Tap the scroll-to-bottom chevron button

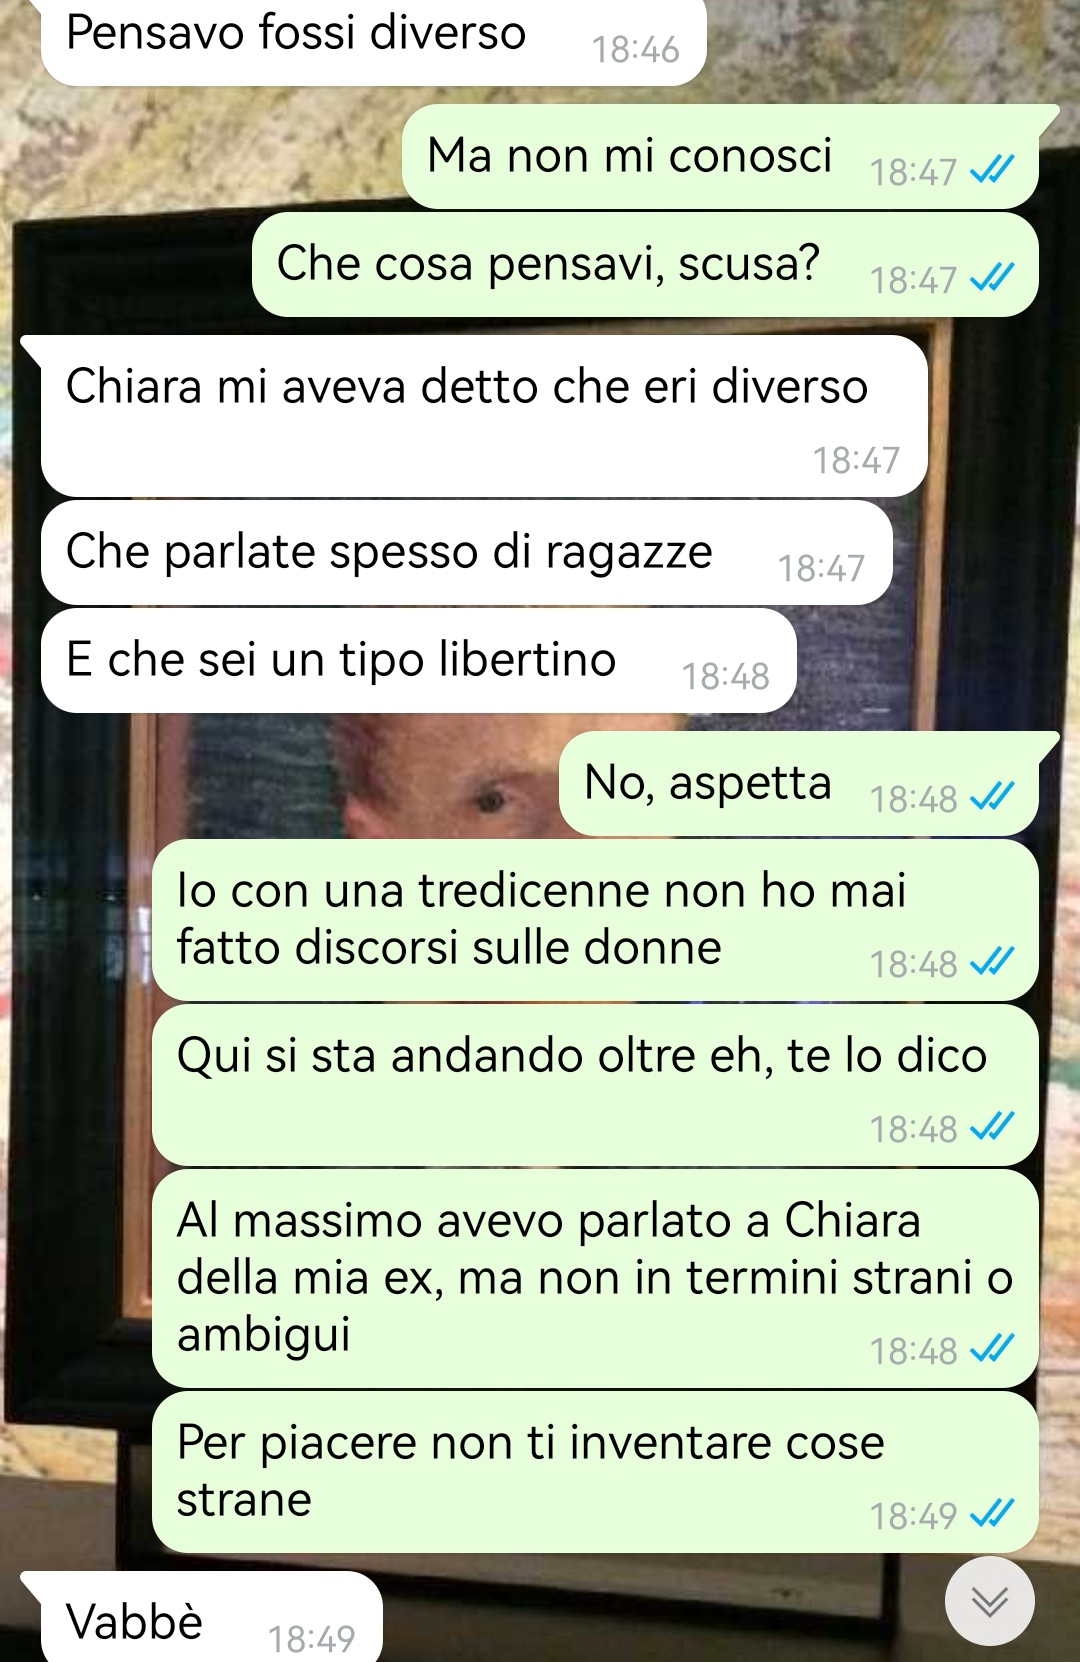coord(990,1601)
